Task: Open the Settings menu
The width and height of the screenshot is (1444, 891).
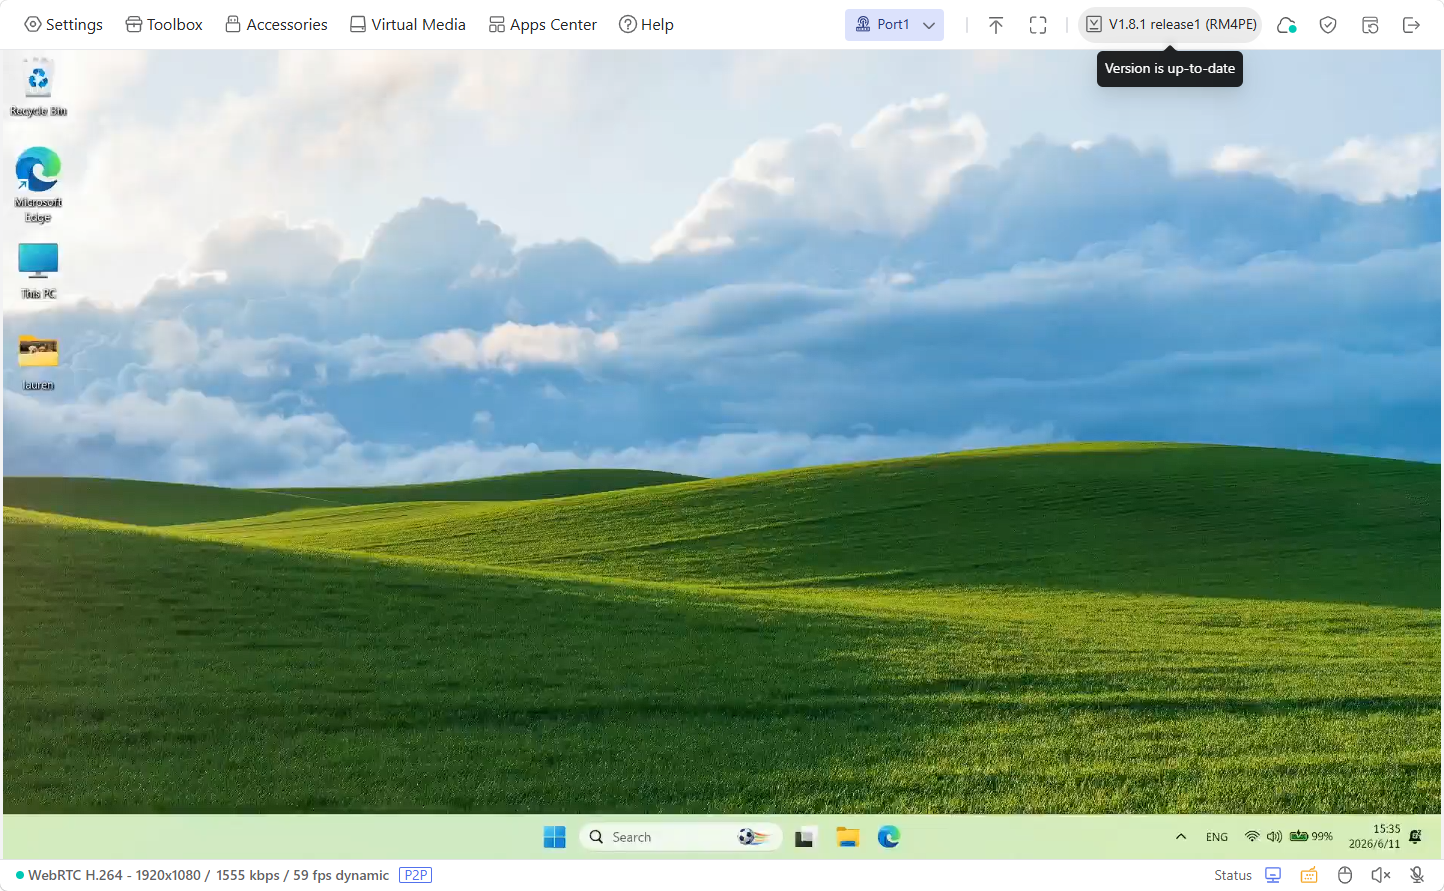Action: [x=63, y=24]
